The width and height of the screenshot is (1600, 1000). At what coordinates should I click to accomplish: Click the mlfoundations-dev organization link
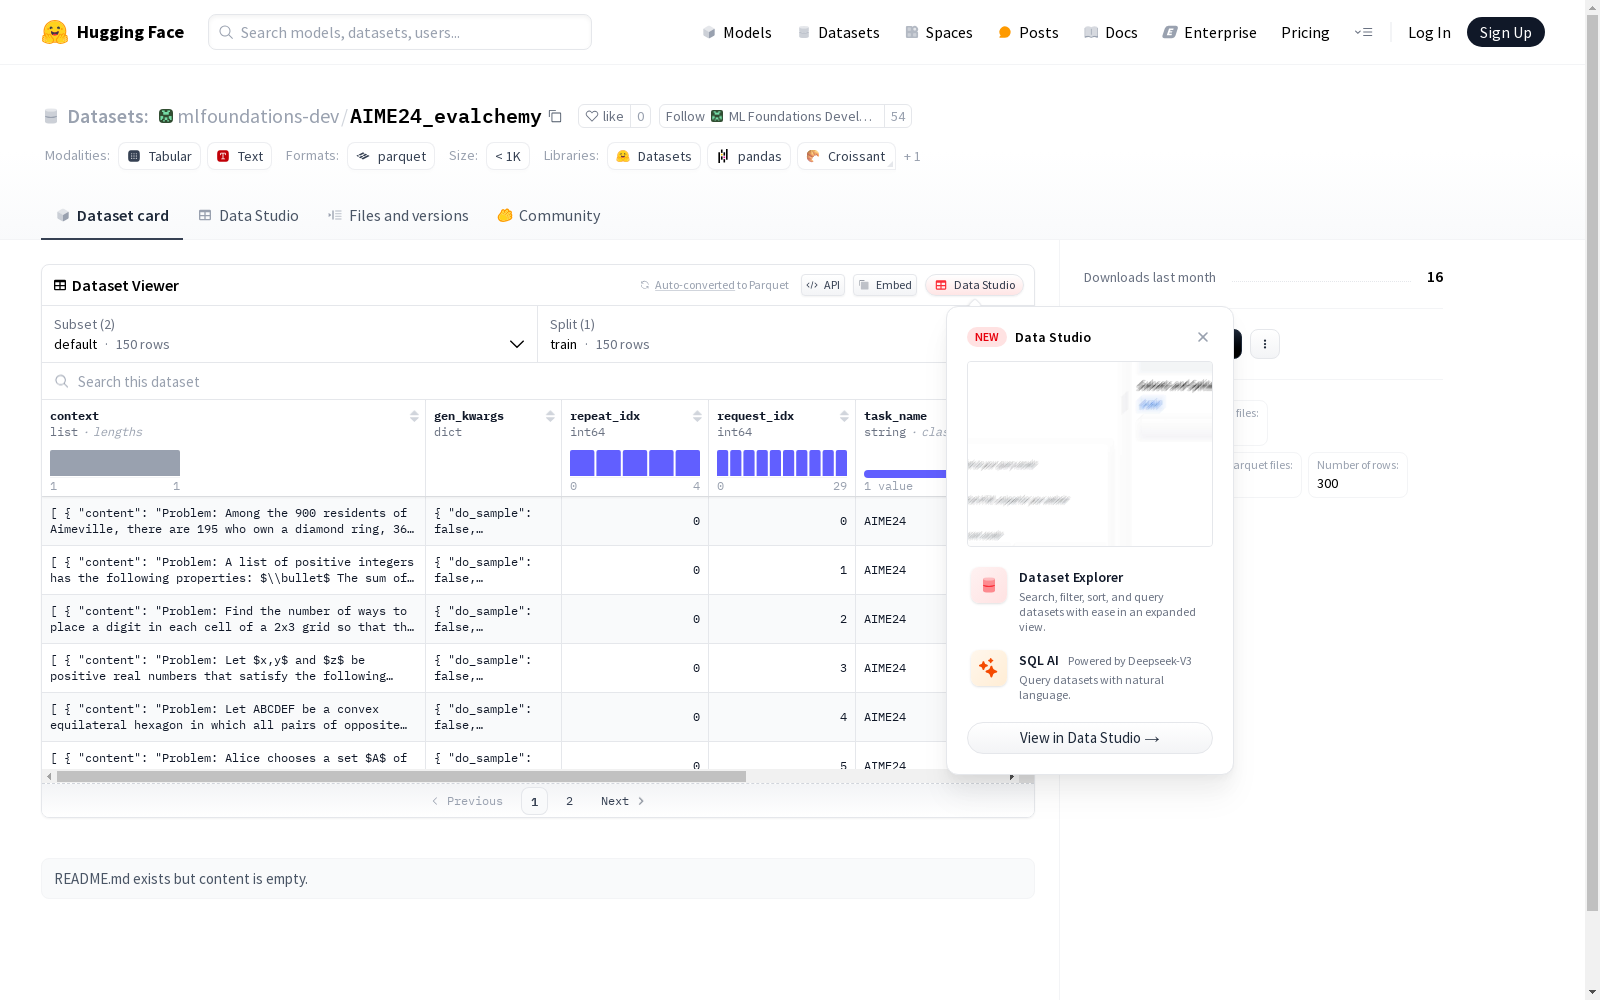[258, 116]
